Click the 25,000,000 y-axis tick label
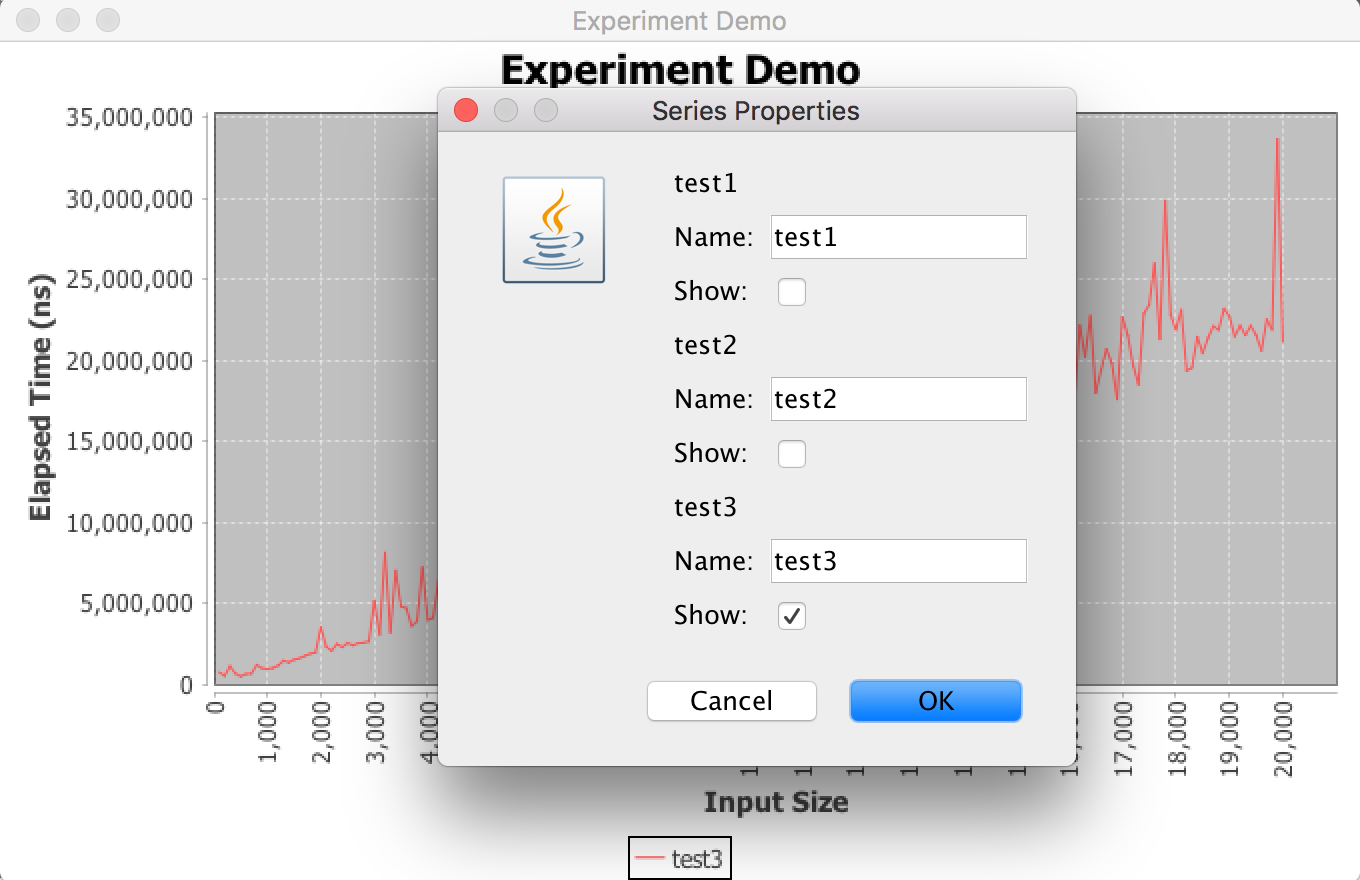This screenshot has width=1360, height=880. coord(129,280)
